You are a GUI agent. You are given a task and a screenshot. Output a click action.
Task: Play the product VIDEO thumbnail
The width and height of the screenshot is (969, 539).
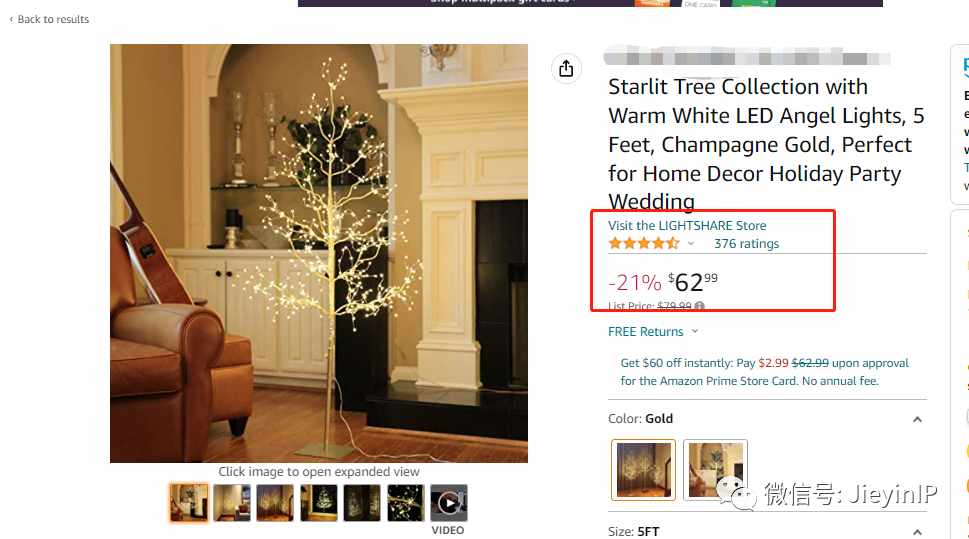(449, 503)
